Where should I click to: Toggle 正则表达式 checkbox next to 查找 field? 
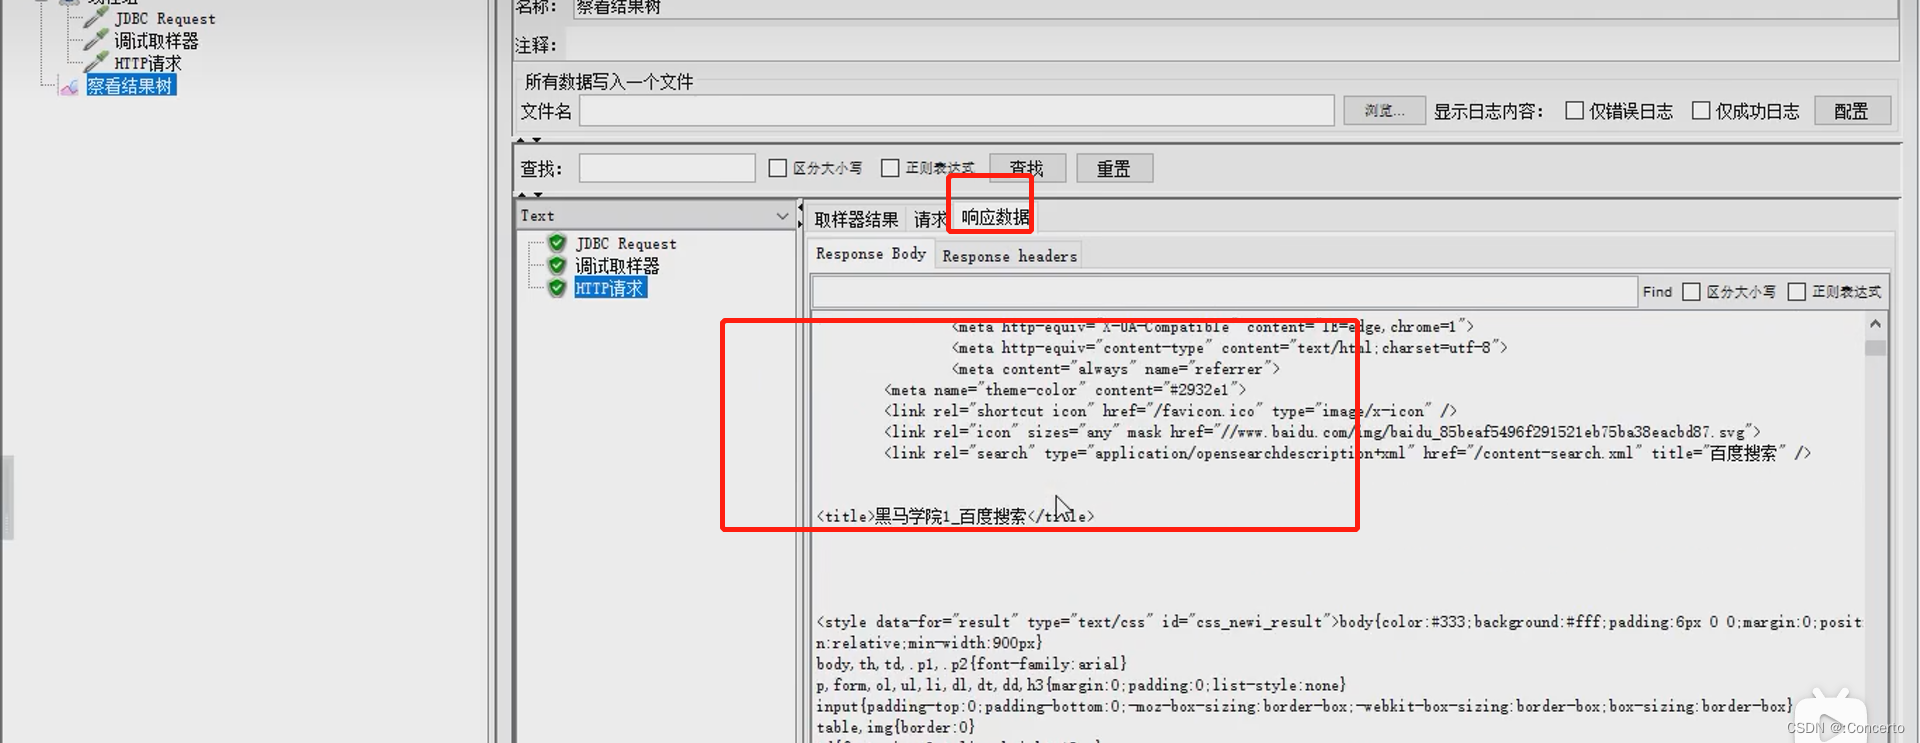tap(890, 168)
